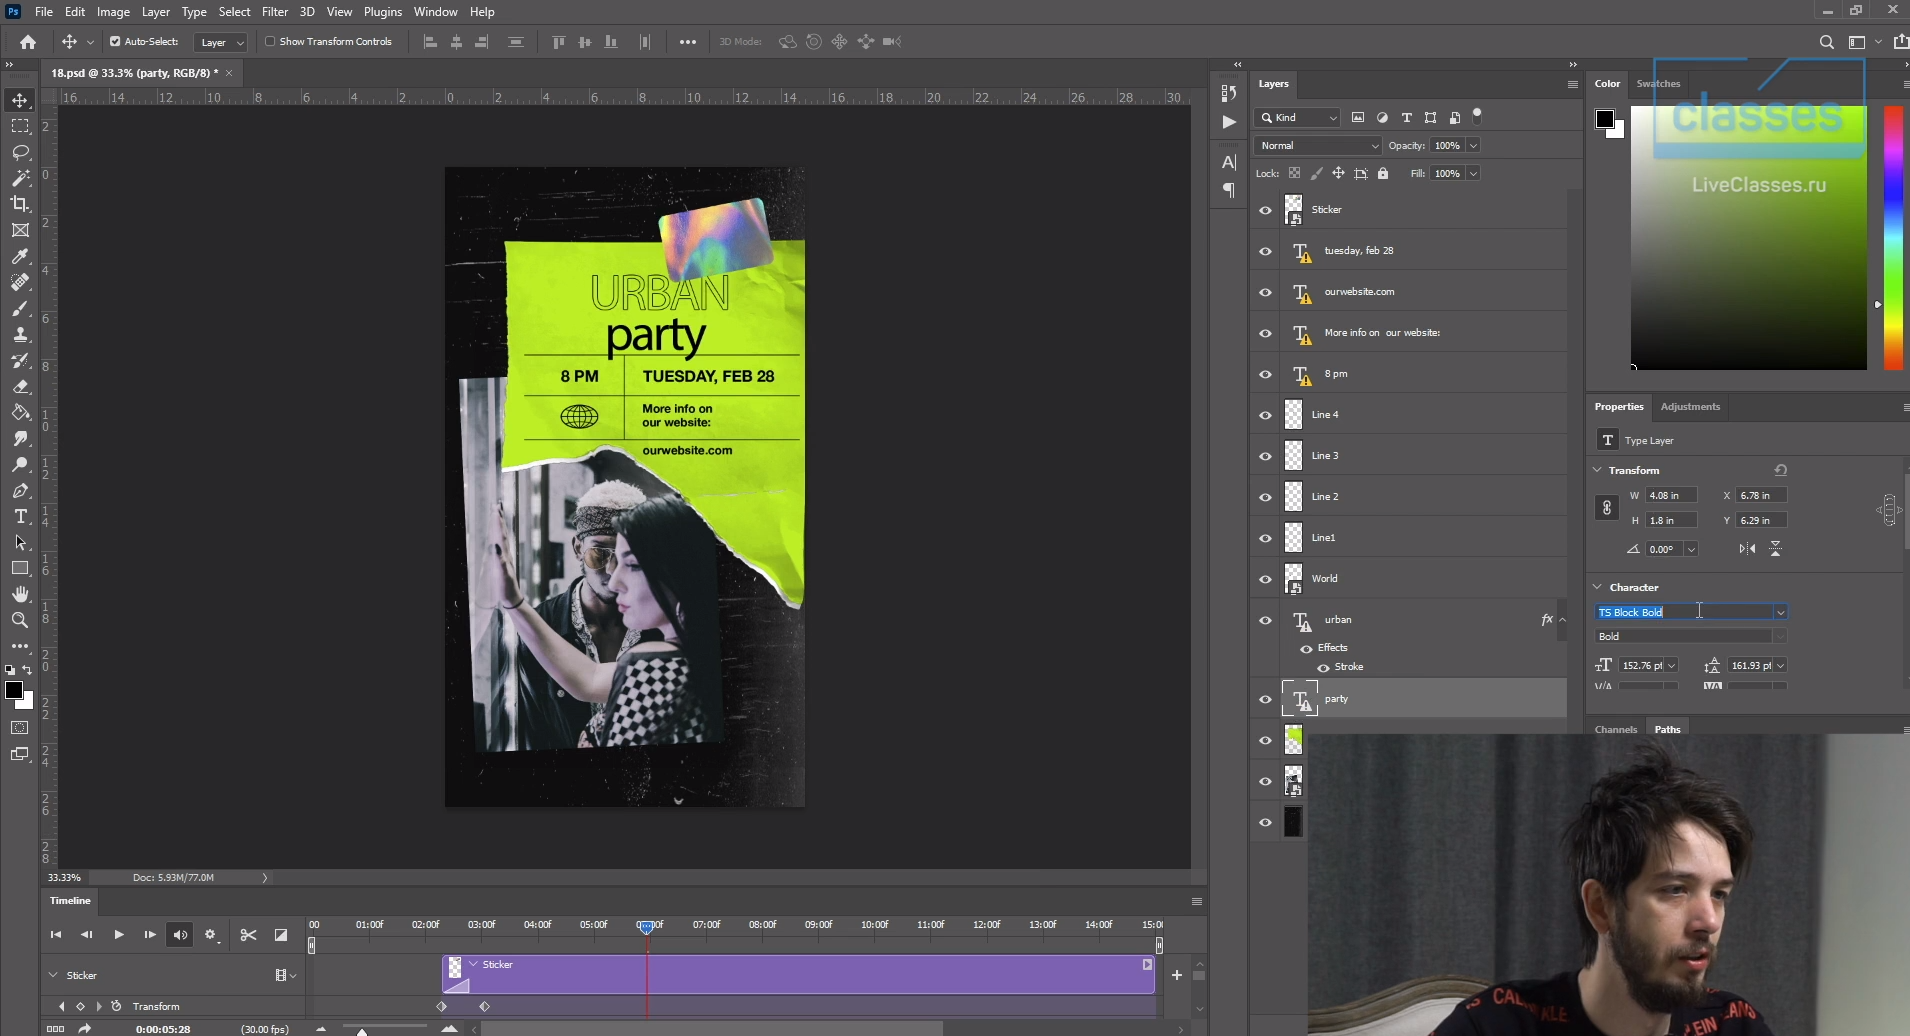Open the blend mode Normal dropdown

pyautogui.click(x=1317, y=146)
